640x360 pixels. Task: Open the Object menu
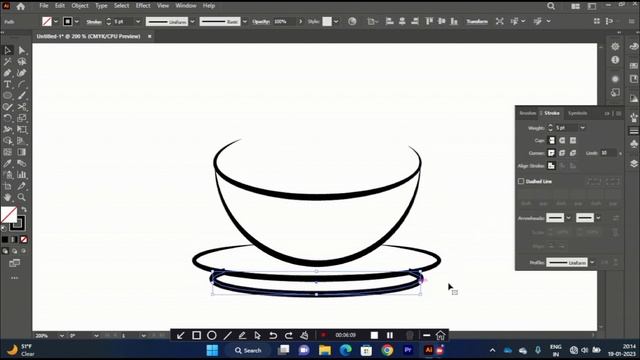pyautogui.click(x=80, y=6)
